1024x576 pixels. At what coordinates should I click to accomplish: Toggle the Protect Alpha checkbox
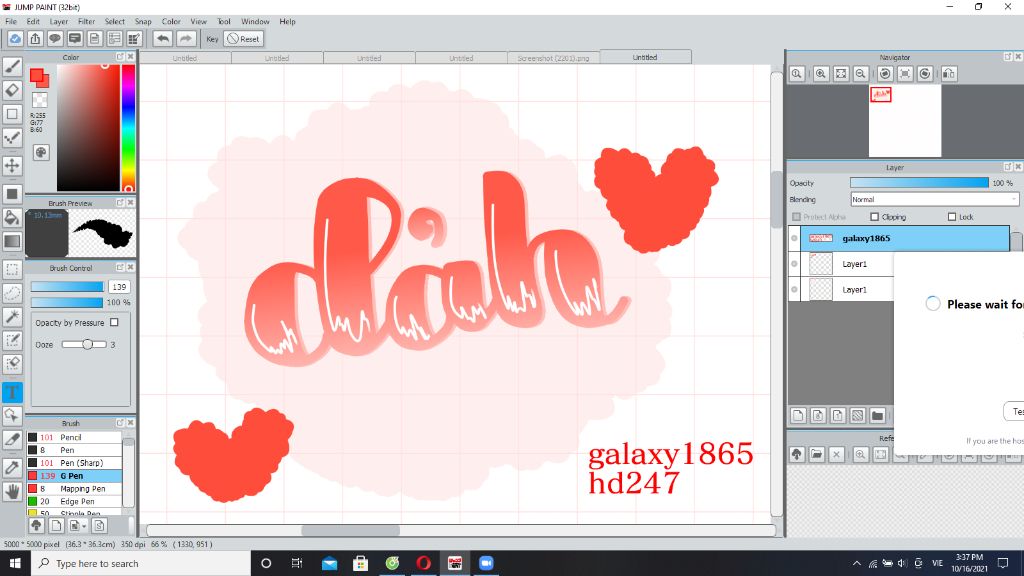coord(796,217)
